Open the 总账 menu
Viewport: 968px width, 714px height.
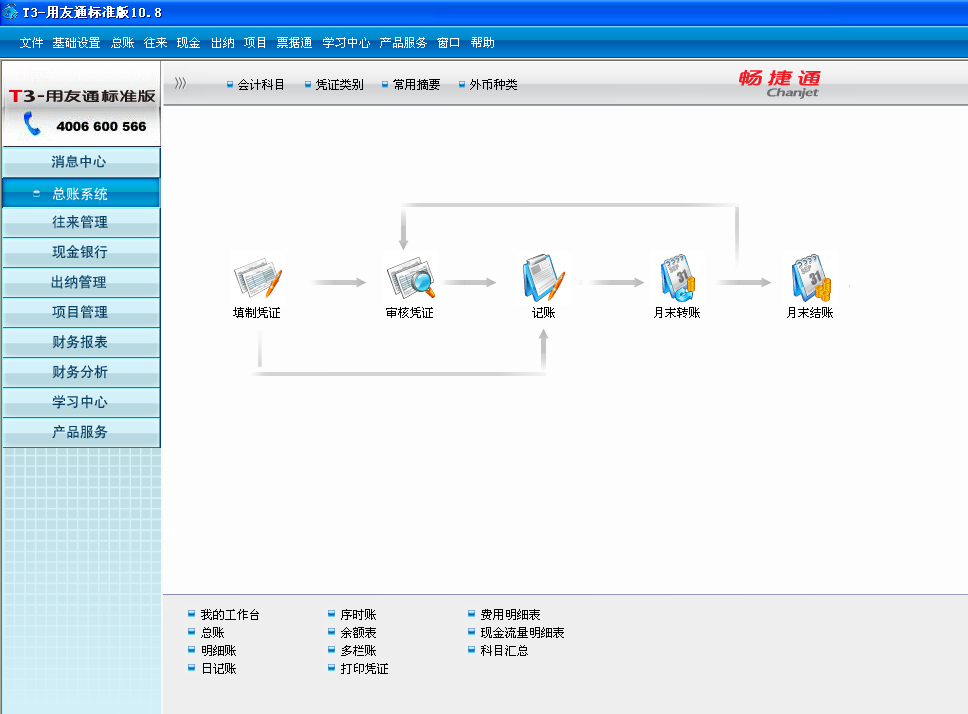point(122,43)
